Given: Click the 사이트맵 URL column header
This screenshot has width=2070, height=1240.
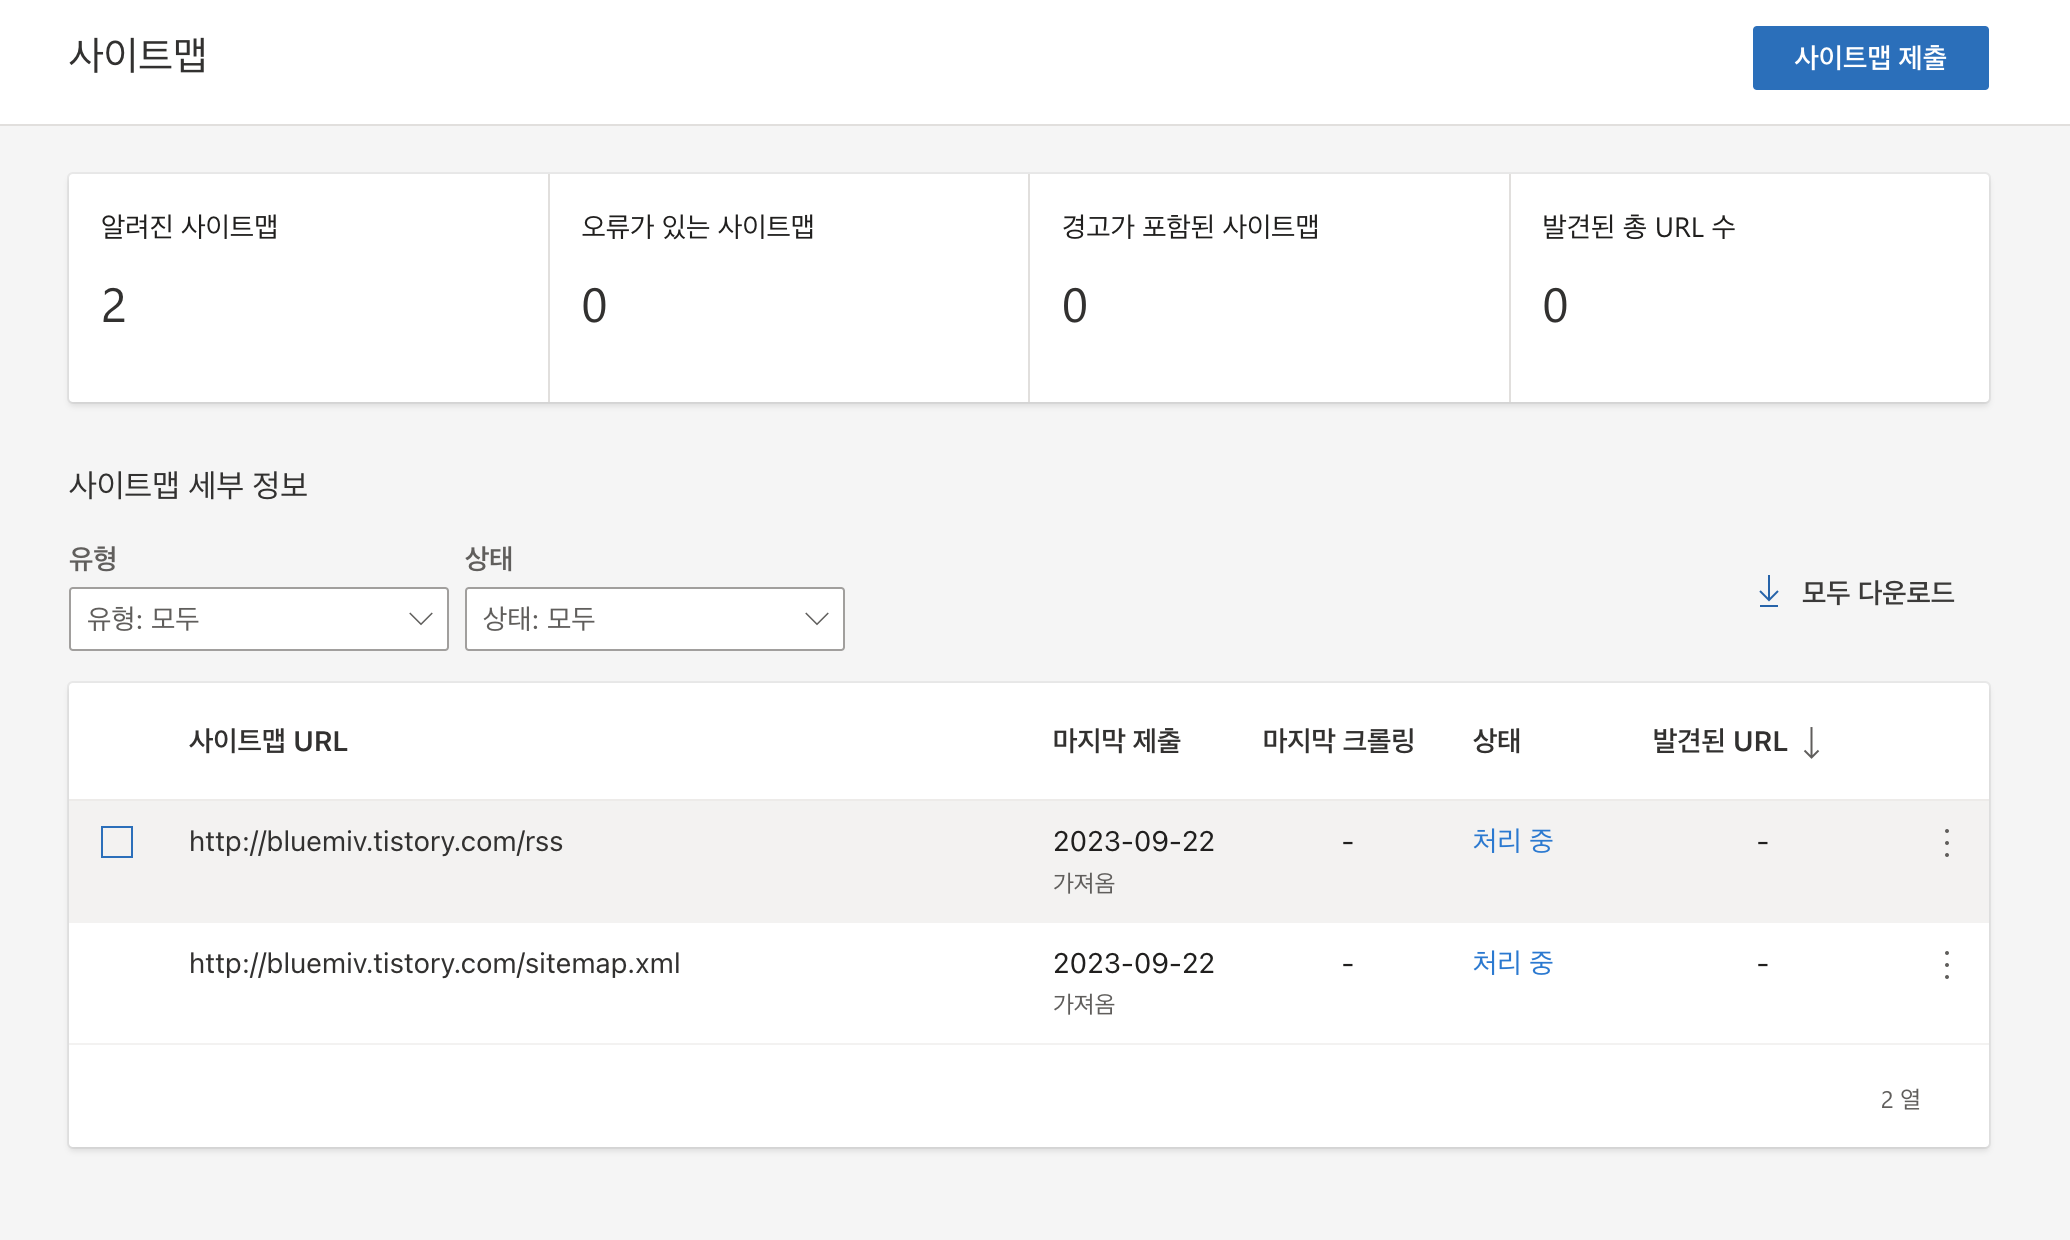Looking at the screenshot, I should click(x=268, y=741).
